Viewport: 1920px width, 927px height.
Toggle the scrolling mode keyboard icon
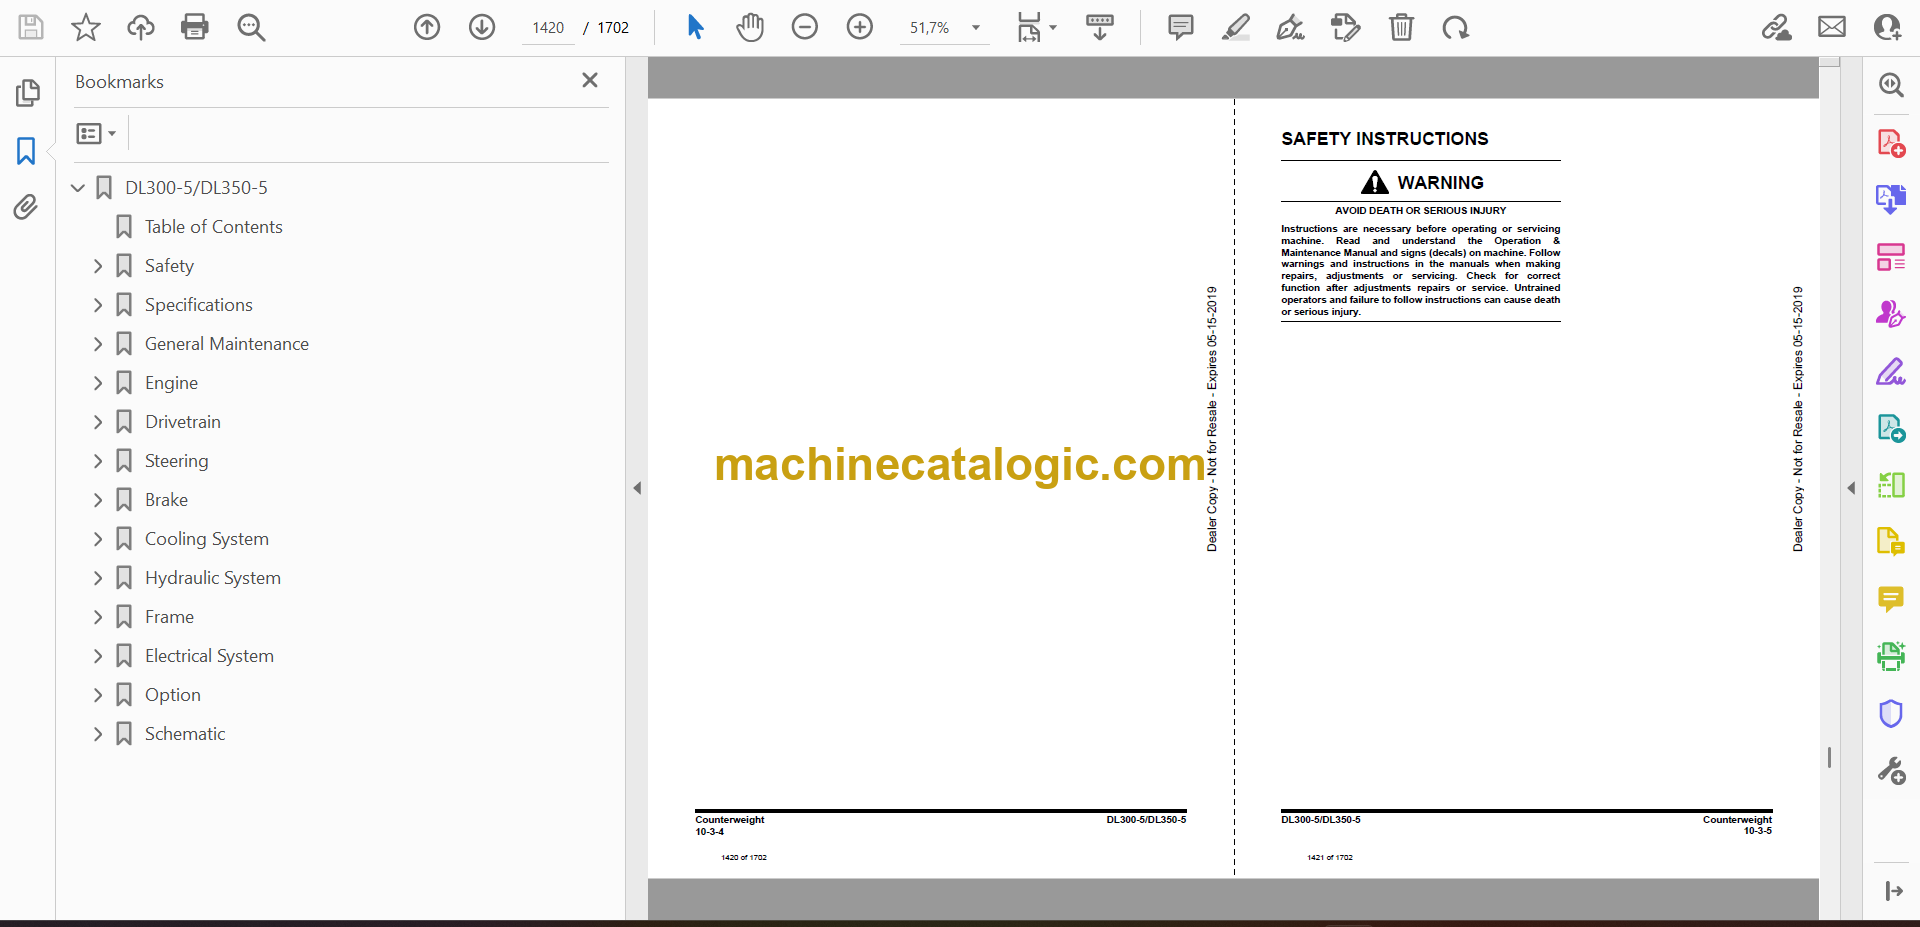1100,27
